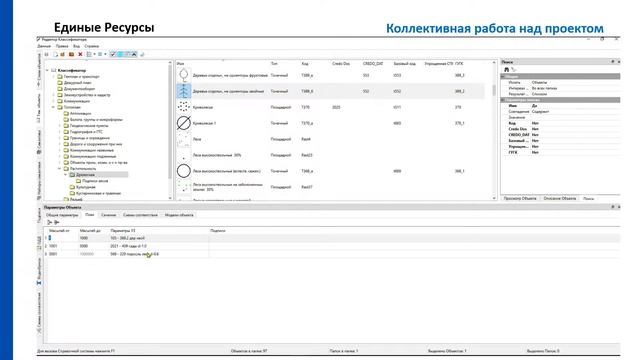Expand the Геодезические пункты folder
640x360 pixels.
60,125
